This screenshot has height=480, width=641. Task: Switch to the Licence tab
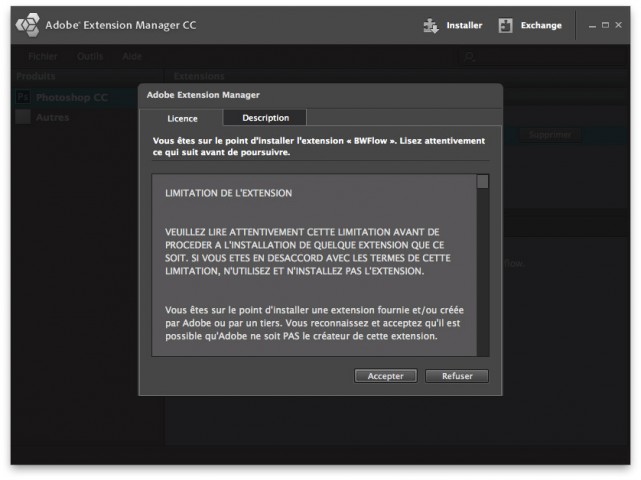(182, 118)
